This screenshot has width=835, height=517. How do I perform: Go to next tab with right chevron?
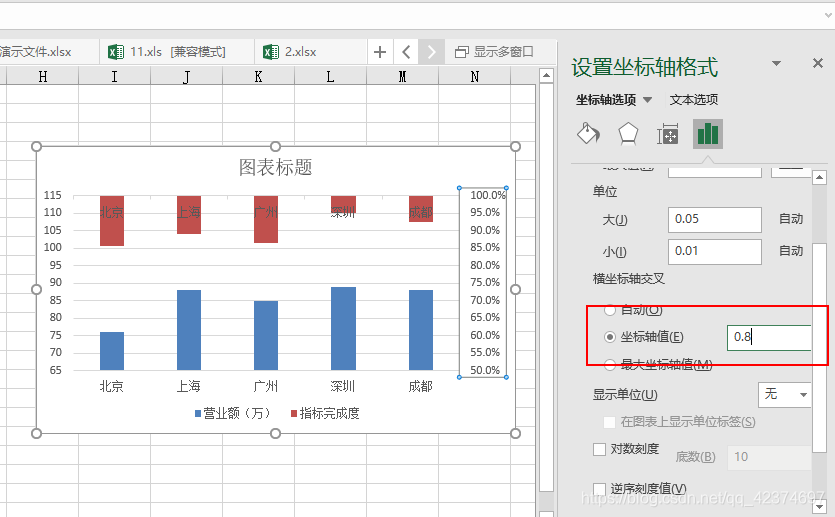click(x=431, y=52)
